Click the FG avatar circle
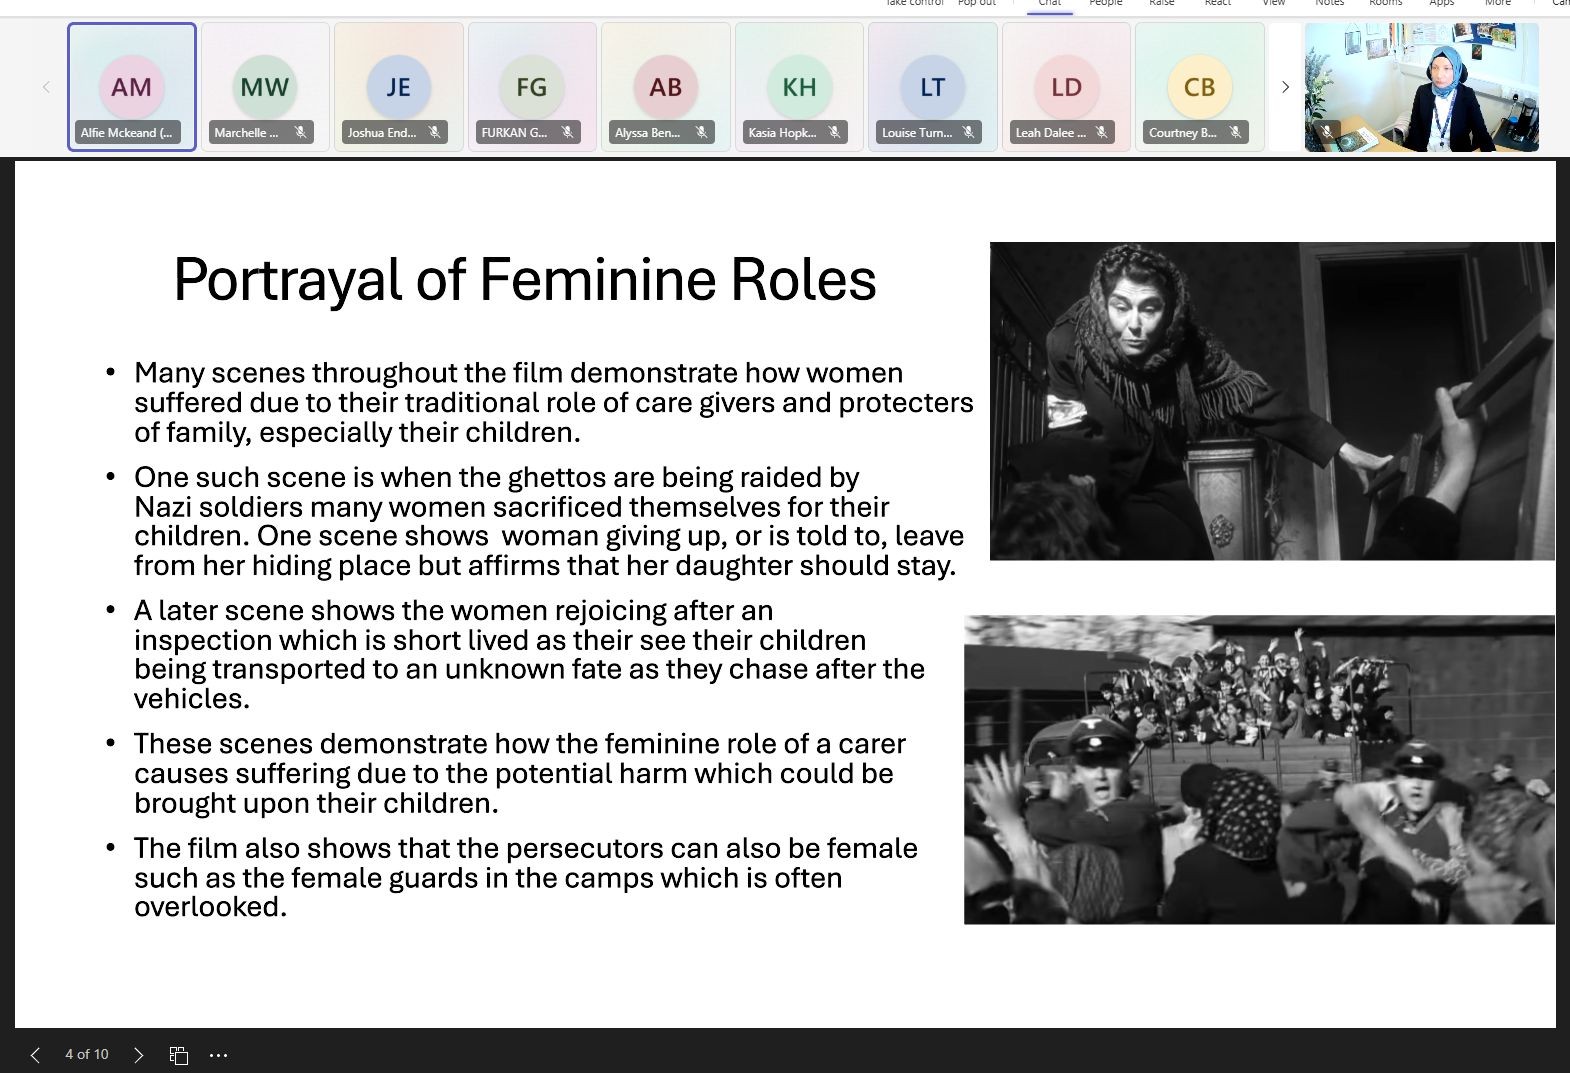Viewport: 1570px width, 1073px height. click(x=532, y=87)
